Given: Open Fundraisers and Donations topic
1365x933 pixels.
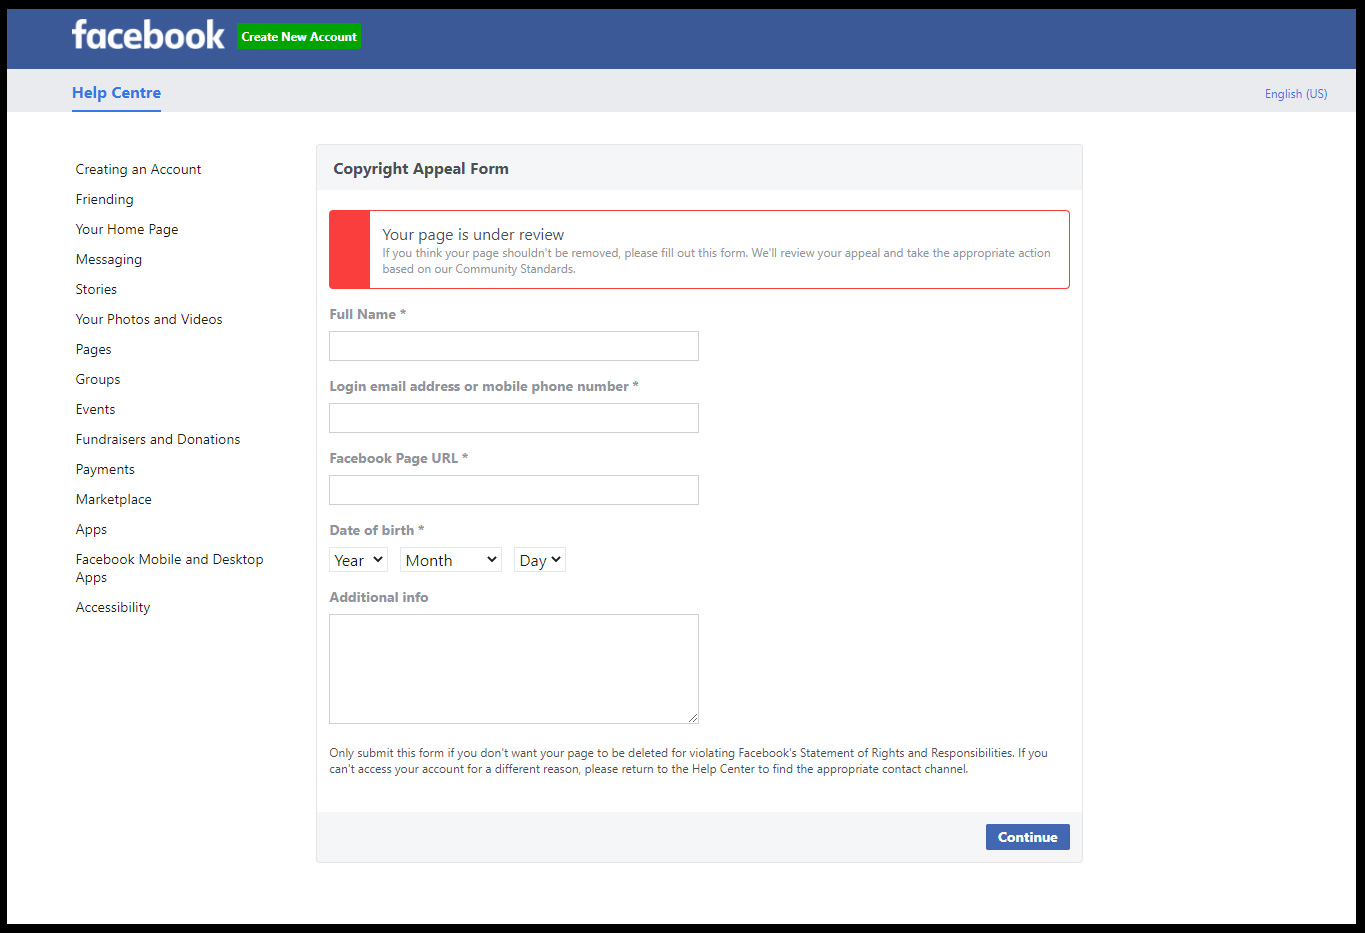Looking at the screenshot, I should pyautogui.click(x=158, y=440).
